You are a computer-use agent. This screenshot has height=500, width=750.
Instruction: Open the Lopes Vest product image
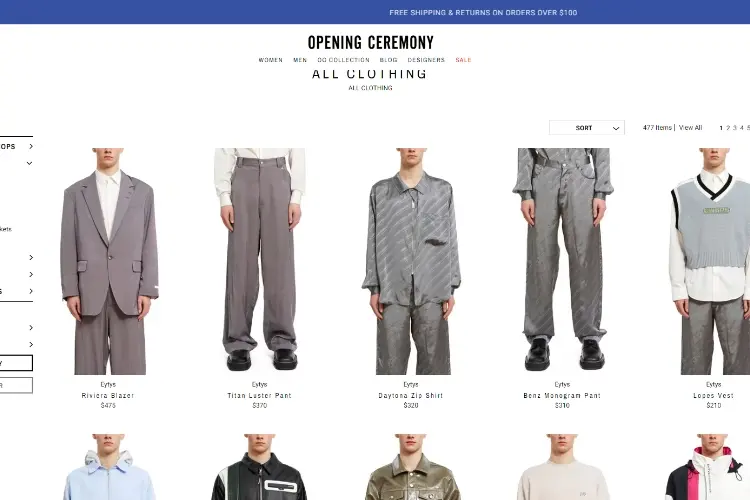coord(709,261)
